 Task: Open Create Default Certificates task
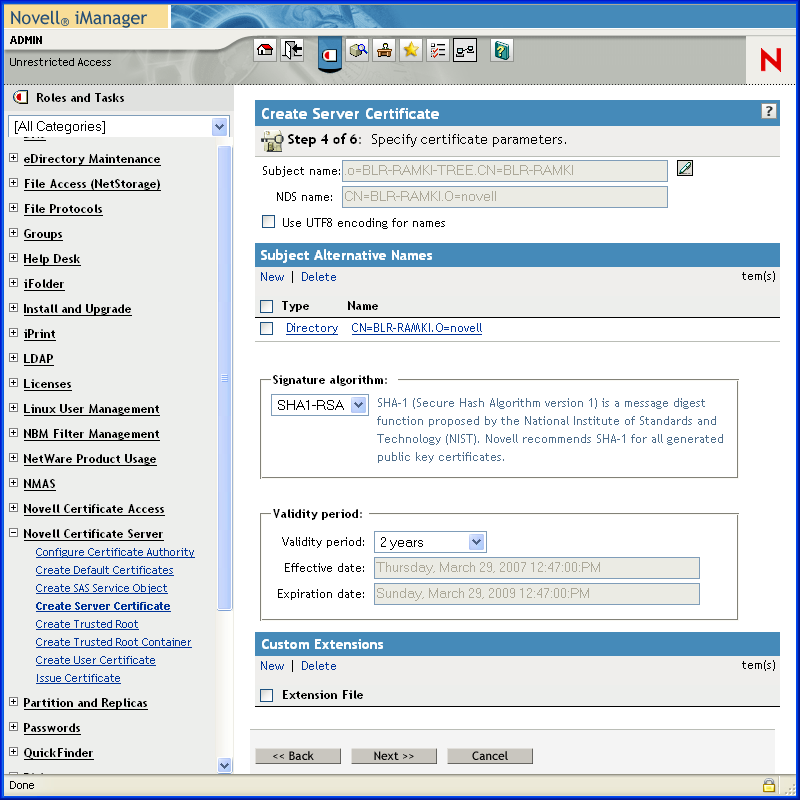pyautogui.click(x=105, y=570)
